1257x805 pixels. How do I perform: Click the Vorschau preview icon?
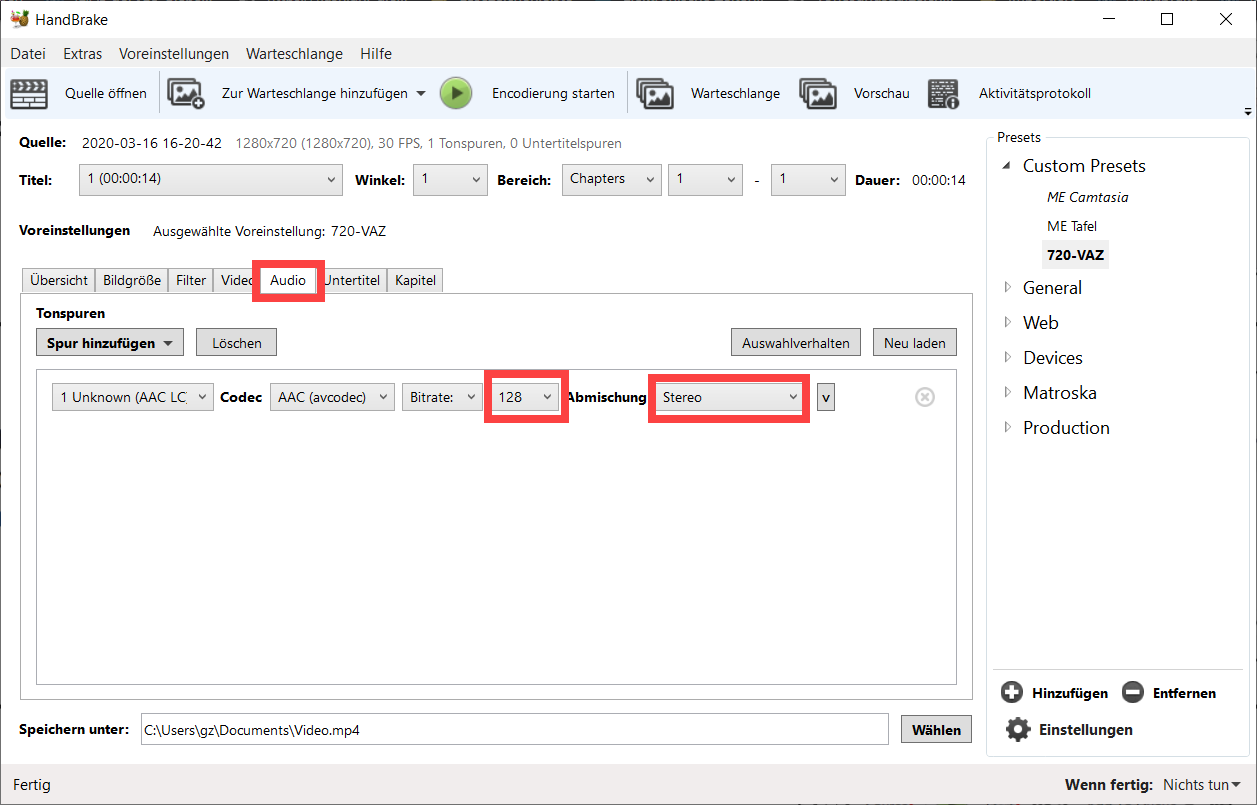click(x=818, y=93)
